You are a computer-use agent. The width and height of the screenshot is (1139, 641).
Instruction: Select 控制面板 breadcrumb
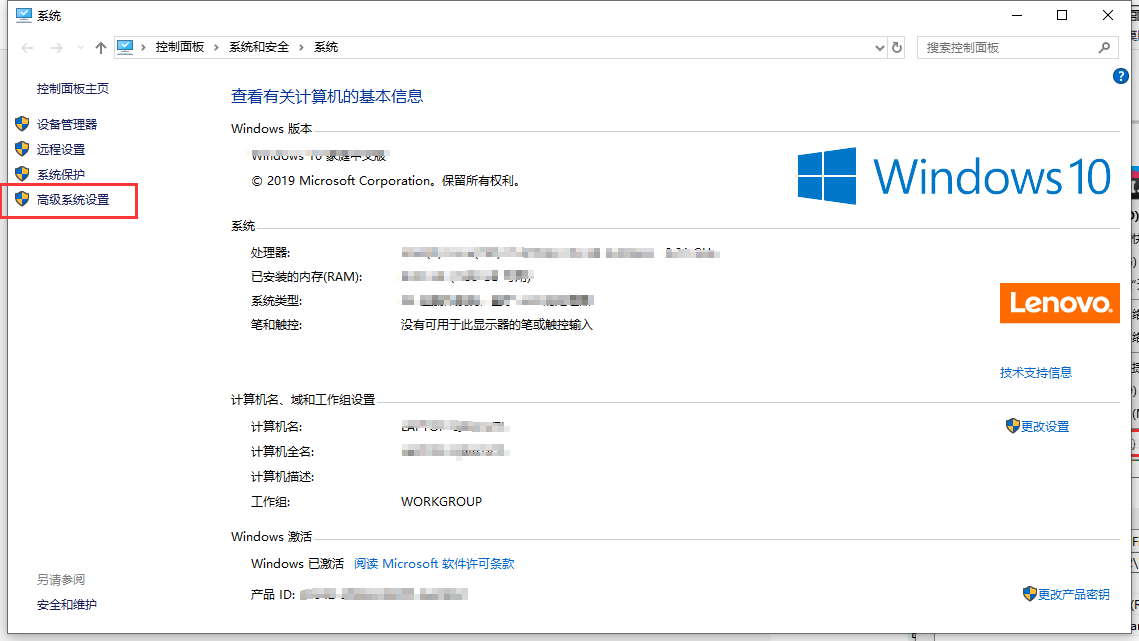179,47
